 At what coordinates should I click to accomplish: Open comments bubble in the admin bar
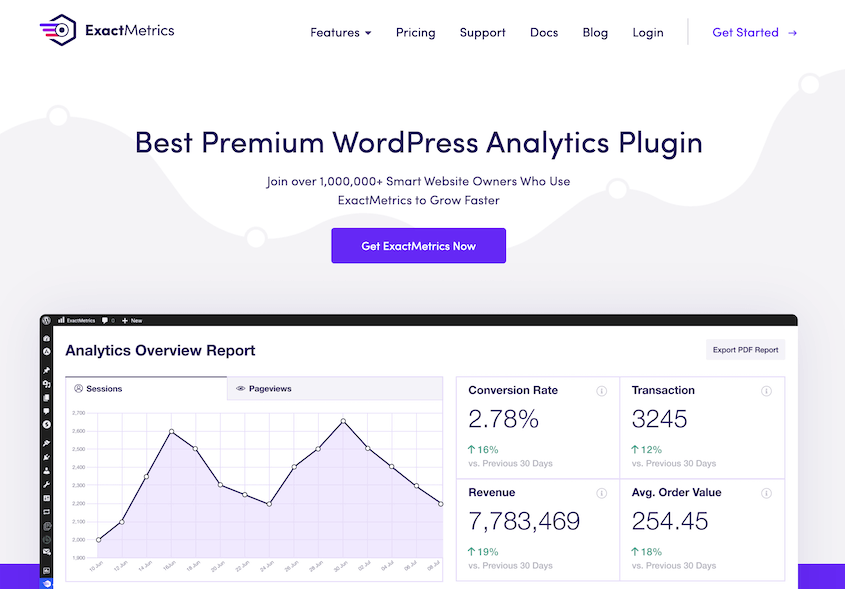point(108,320)
